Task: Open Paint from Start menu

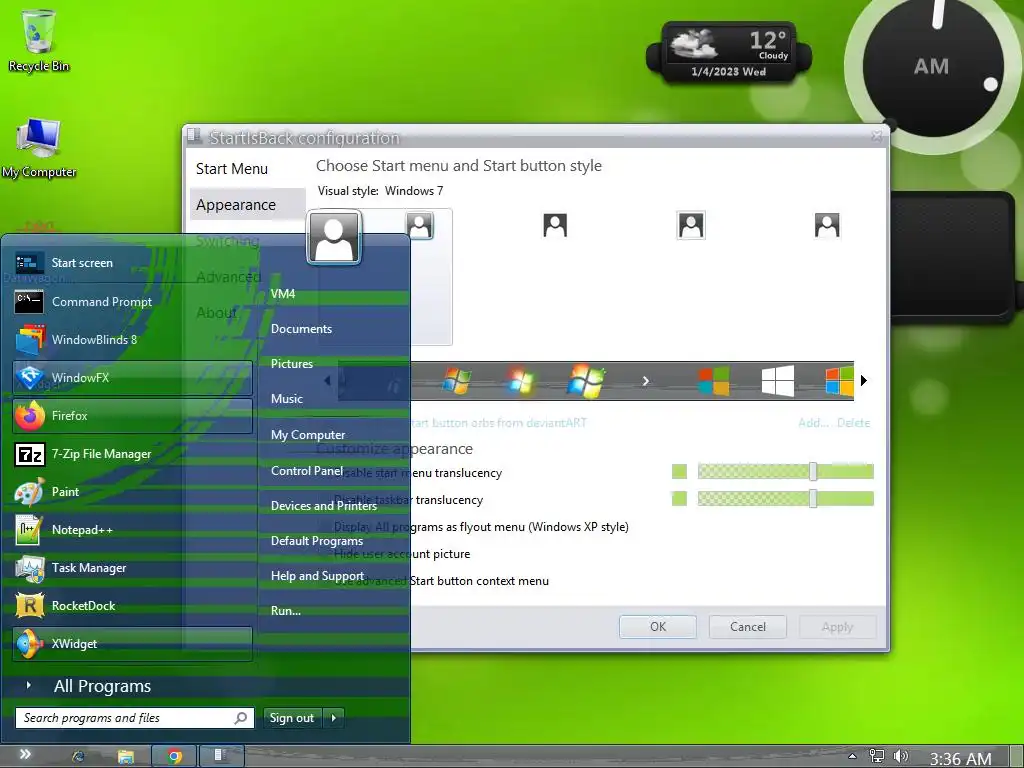Action: pos(132,492)
